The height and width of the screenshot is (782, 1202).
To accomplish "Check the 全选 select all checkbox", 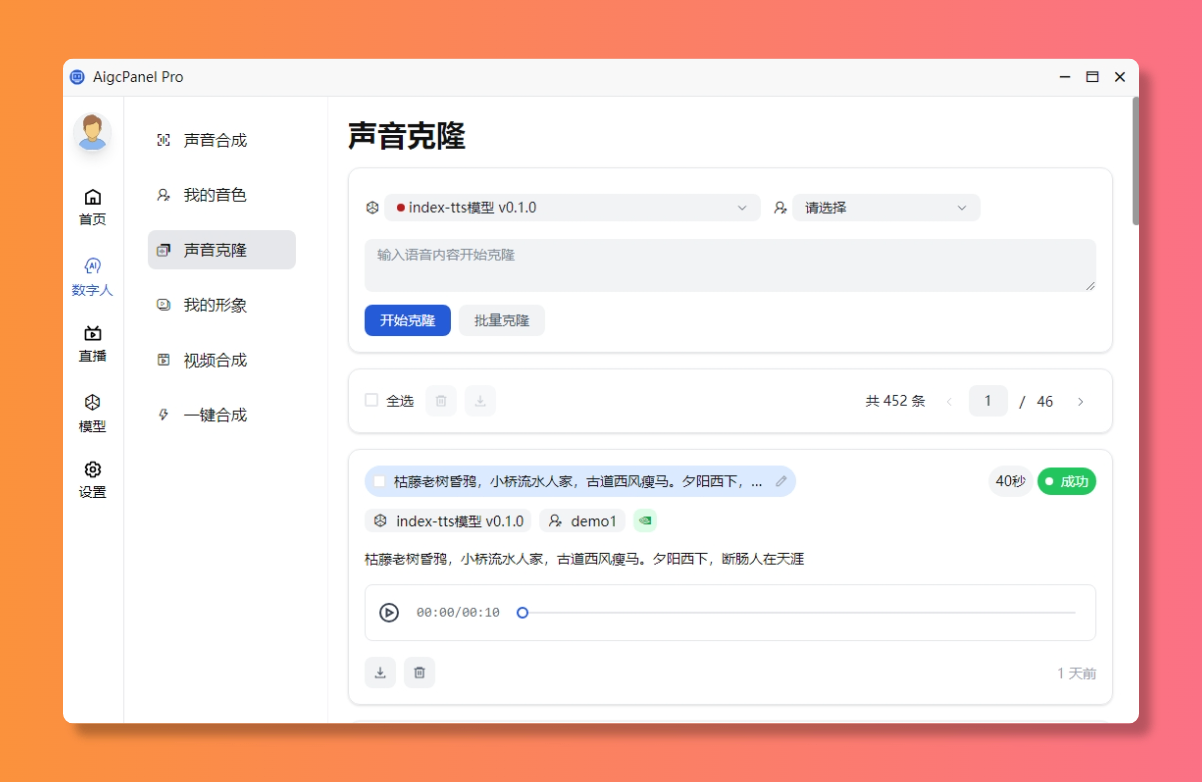I will pyautogui.click(x=372, y=401).
